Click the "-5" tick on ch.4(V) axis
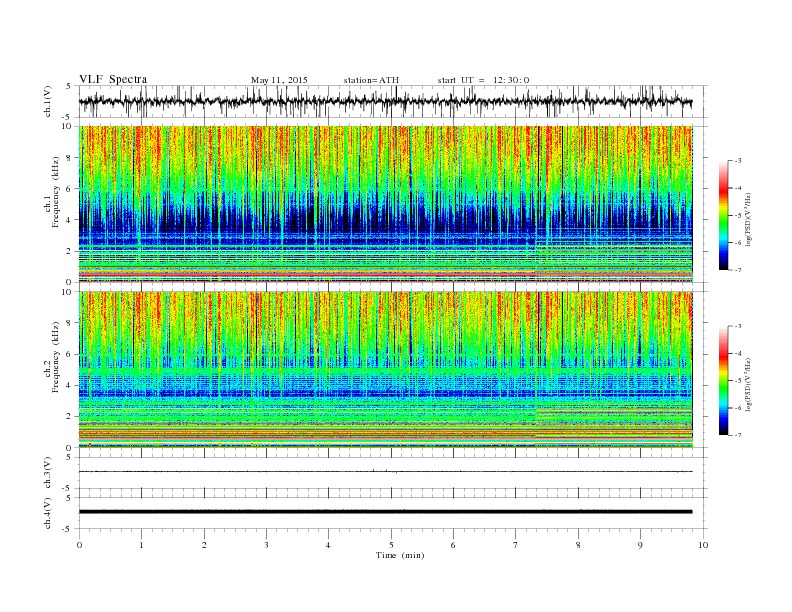The image size is (792, 612). click(x=67, y=529)
